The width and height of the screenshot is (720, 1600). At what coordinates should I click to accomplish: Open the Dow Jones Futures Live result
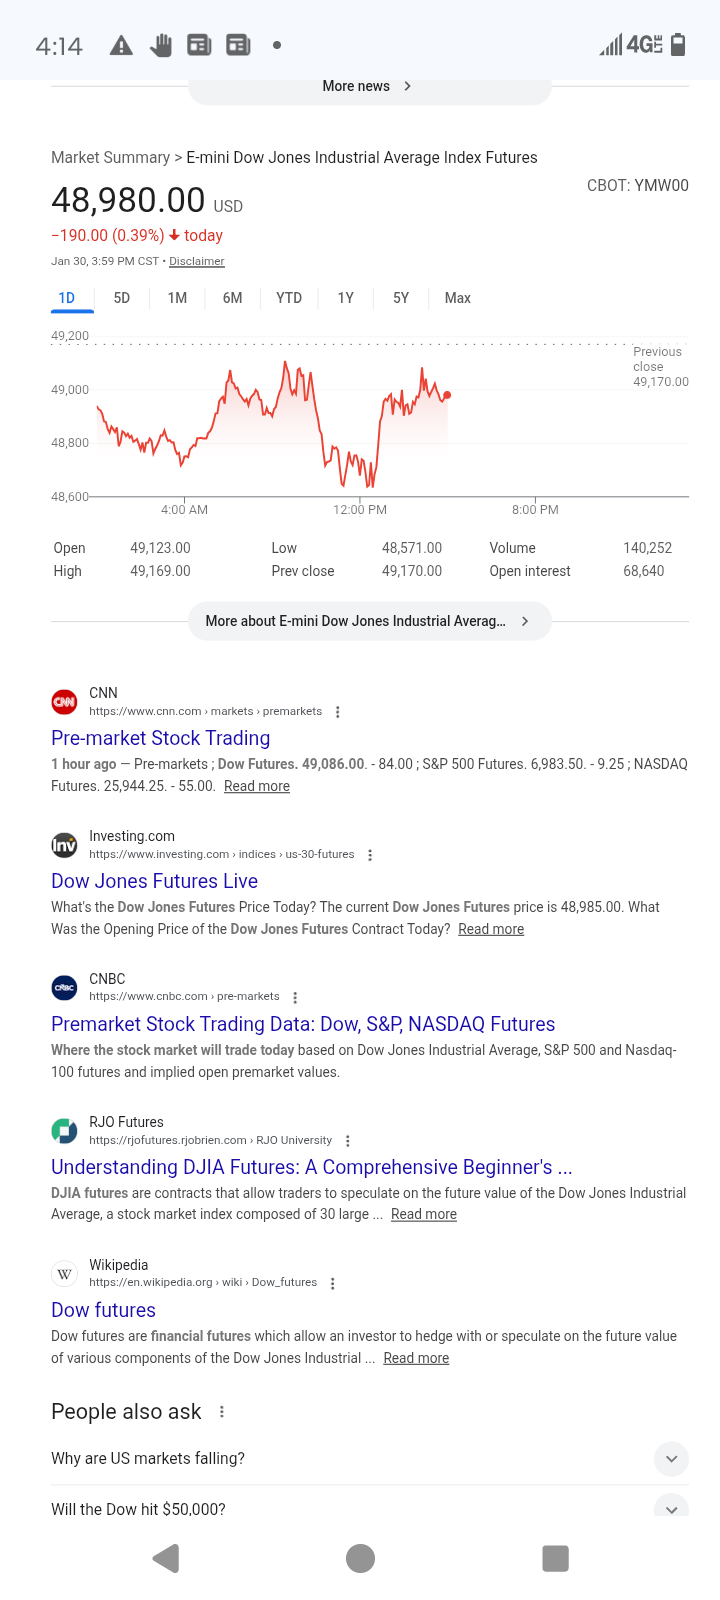(155, 881)
